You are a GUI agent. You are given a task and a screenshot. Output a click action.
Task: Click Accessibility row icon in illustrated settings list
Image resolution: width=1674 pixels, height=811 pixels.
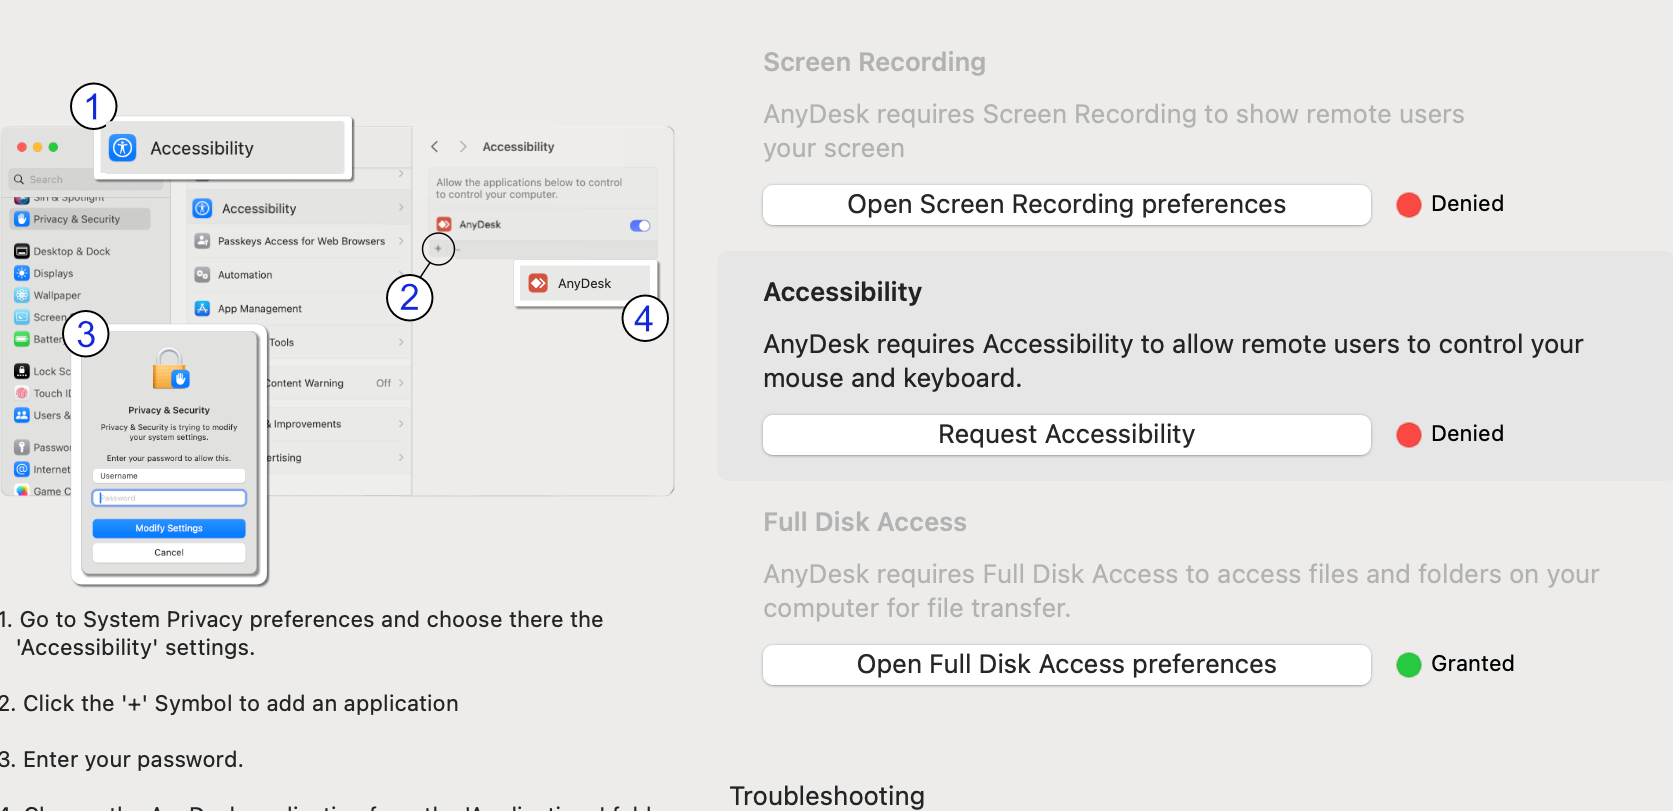pyautogui.click(x=202, y=208)
